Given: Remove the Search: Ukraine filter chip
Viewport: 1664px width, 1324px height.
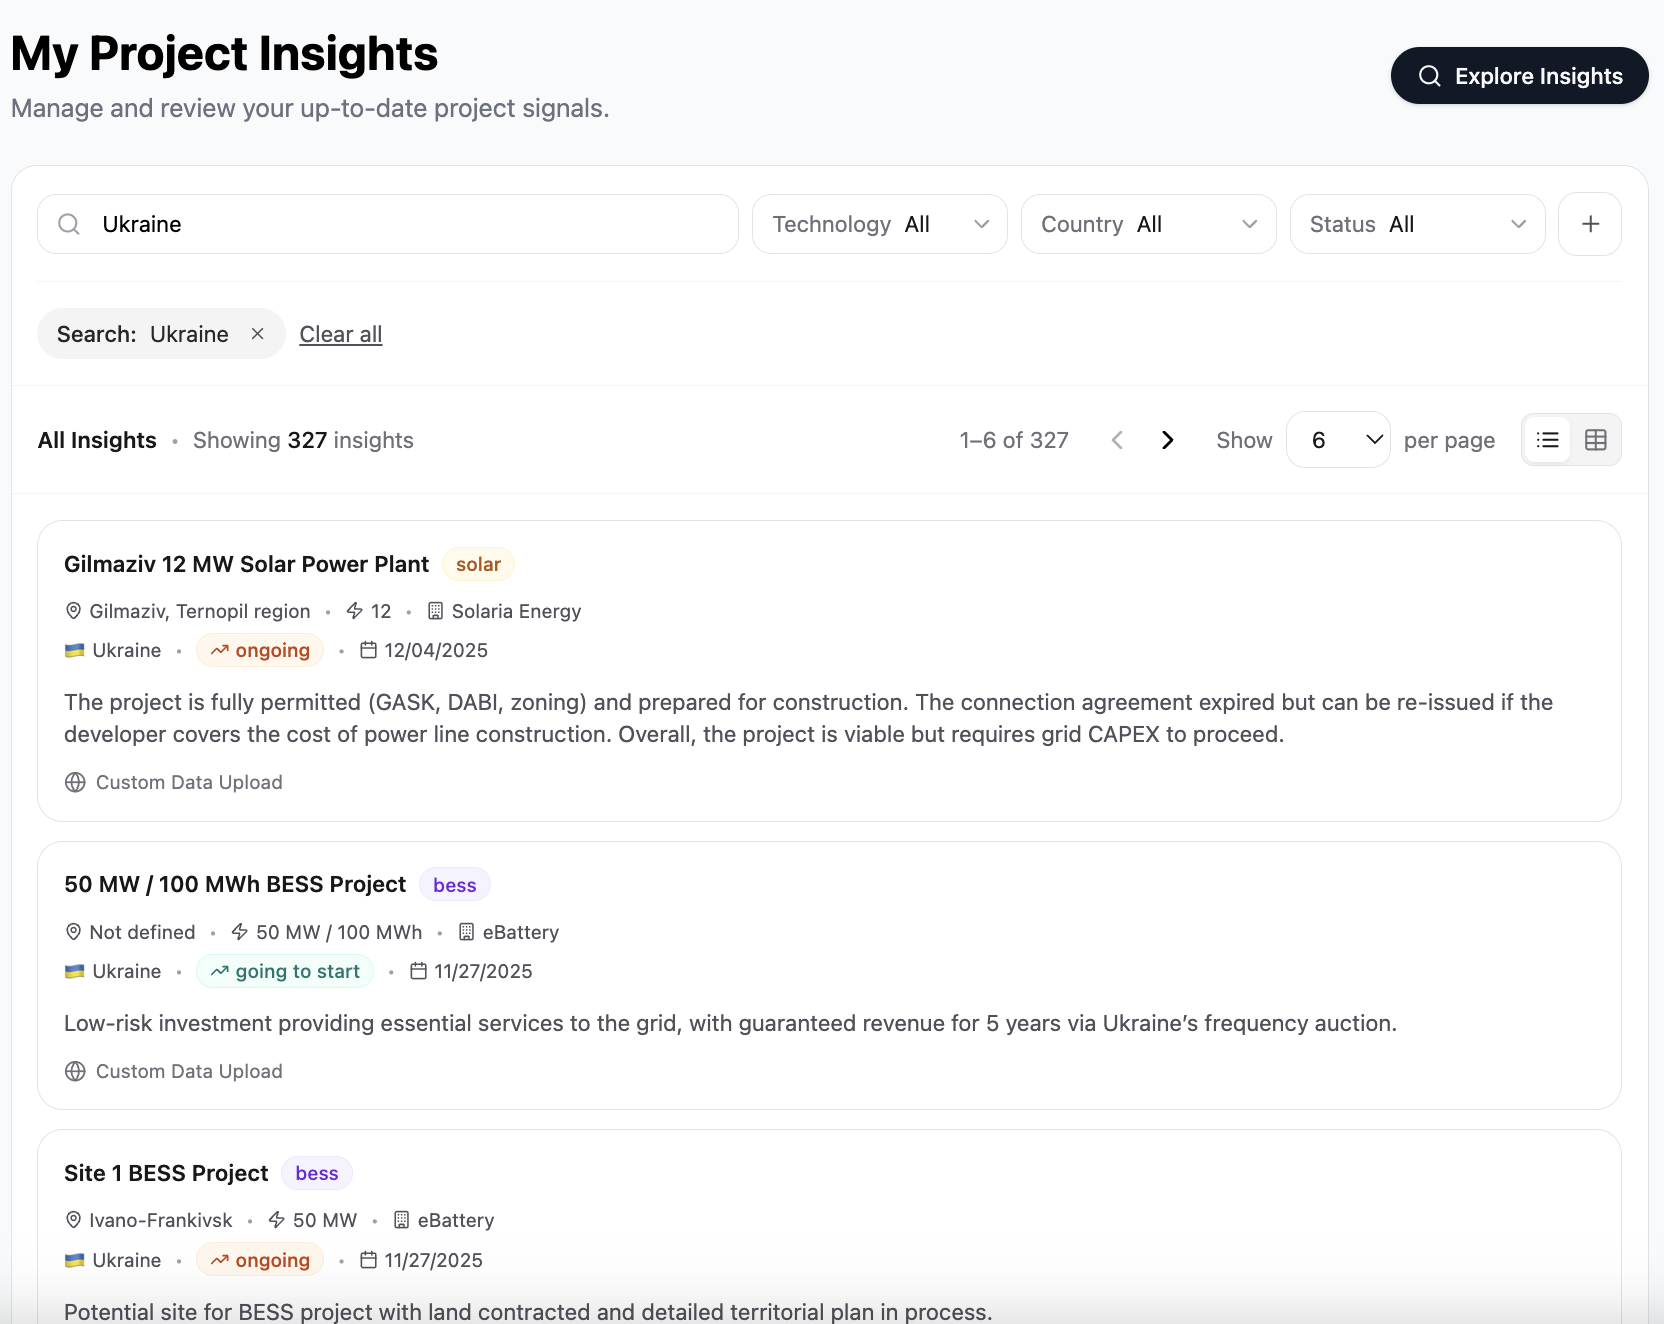Looking at the screenshot, I should click(x=257, y=334).
